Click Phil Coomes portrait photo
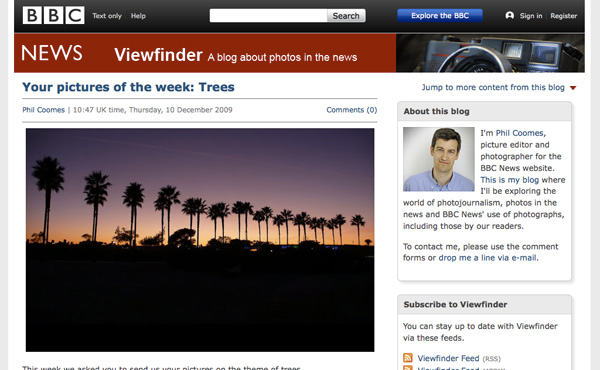The image size is (600, 370). coord(439,159)
